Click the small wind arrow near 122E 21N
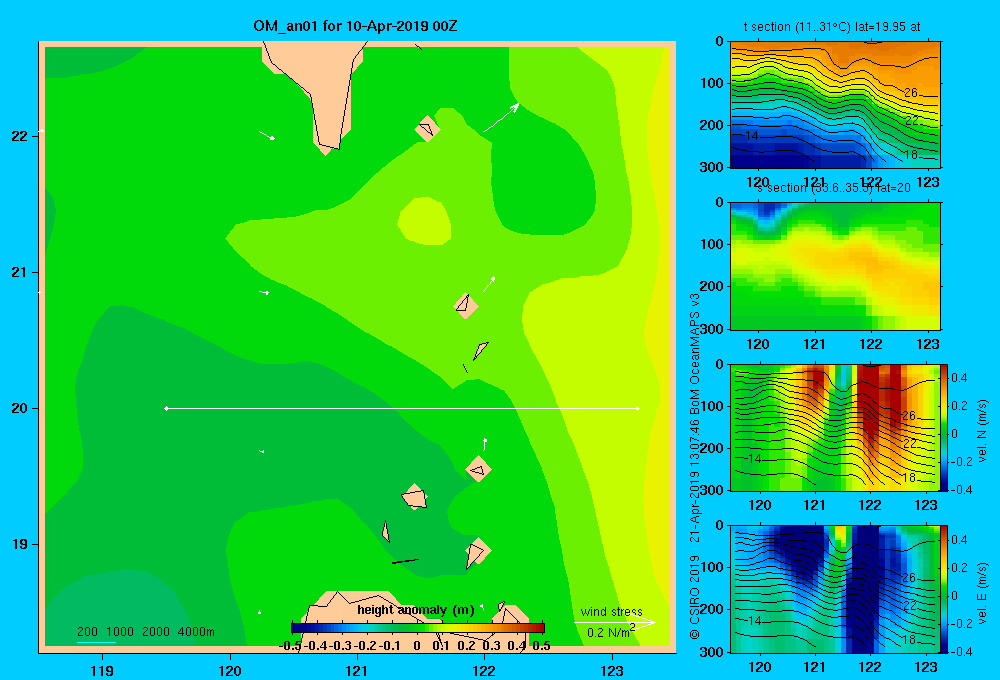Viewport: 1000px width, 680px height. 489,285
